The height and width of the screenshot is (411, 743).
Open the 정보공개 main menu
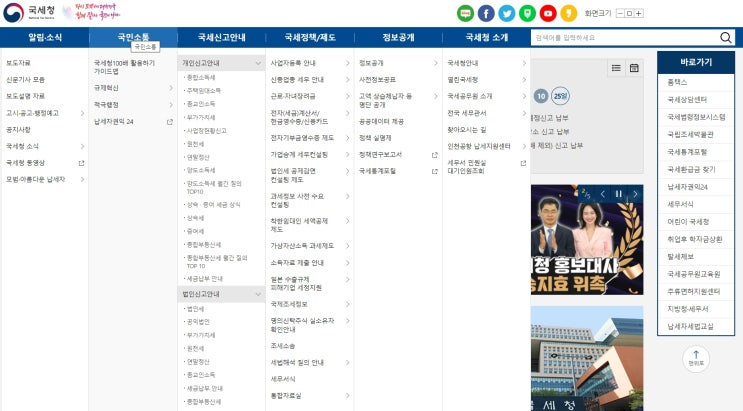coord(398,37)
